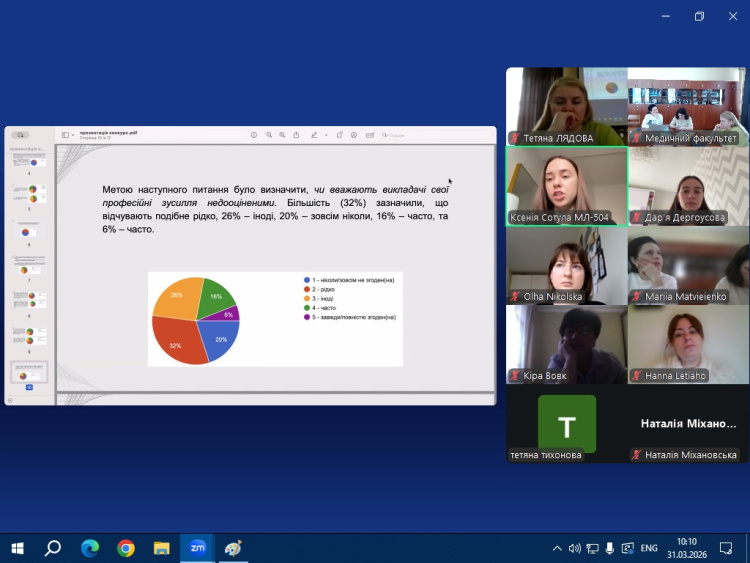Select Ксенія Сотула's video tile
The width and height of the screenshot is (750, 563).
pos(566,186)
